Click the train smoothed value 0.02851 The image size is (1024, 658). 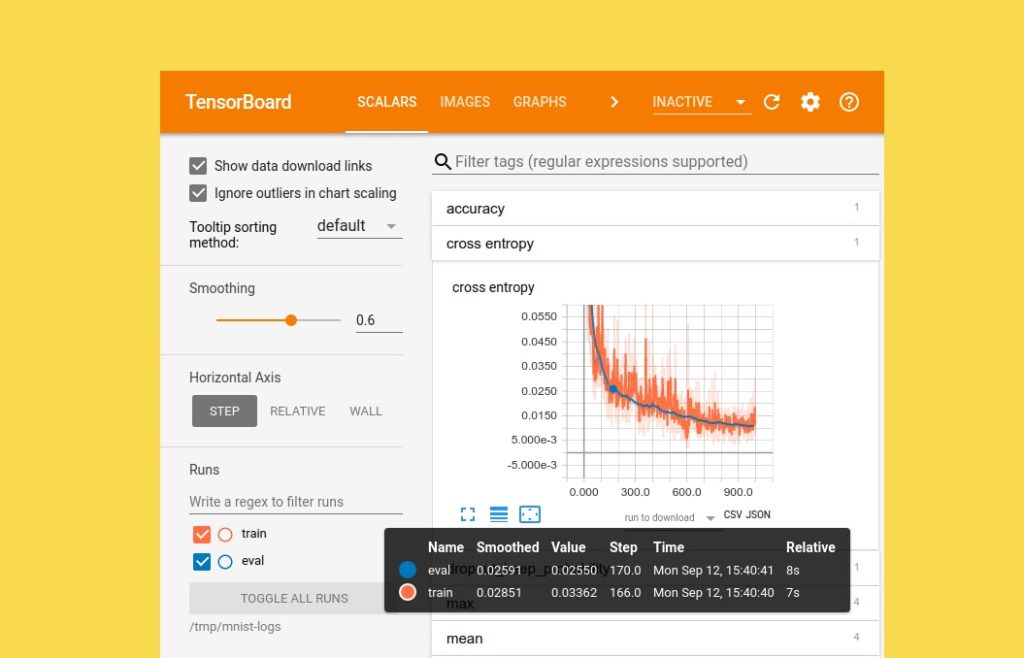coord(499,593)
